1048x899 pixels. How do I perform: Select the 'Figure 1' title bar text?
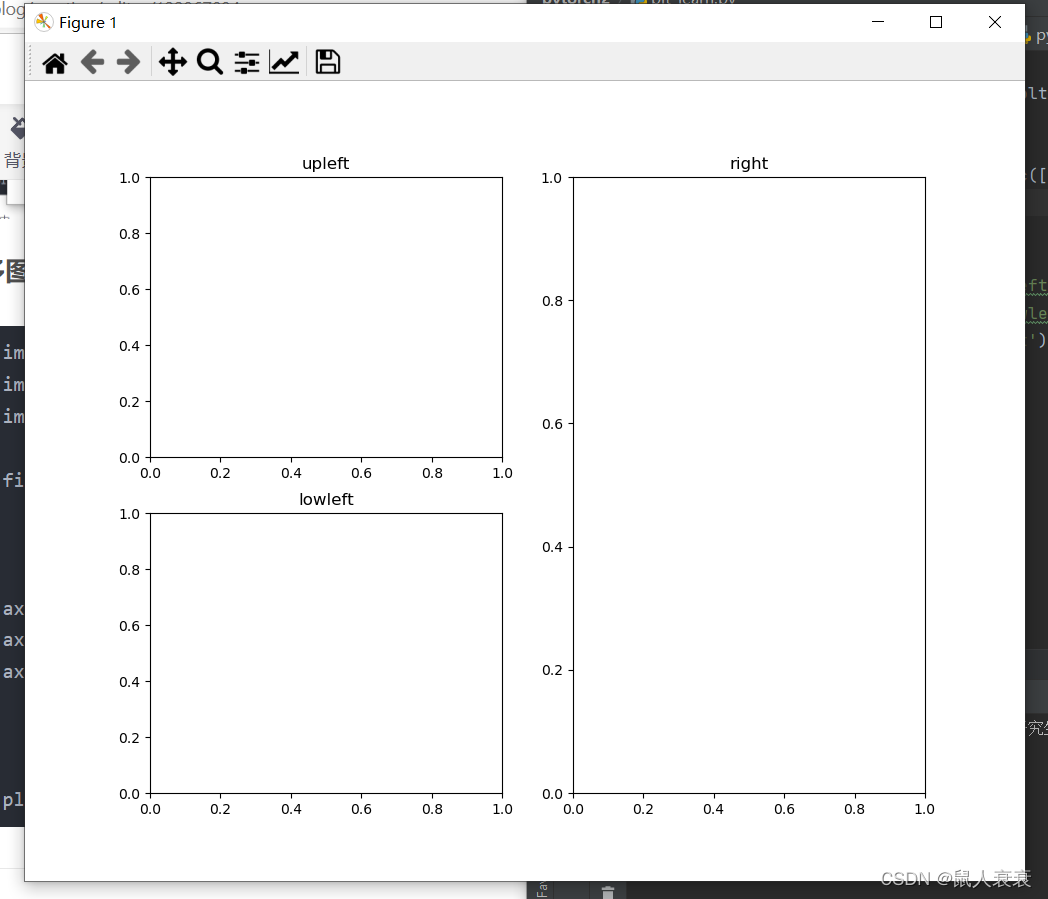(88, 21)
